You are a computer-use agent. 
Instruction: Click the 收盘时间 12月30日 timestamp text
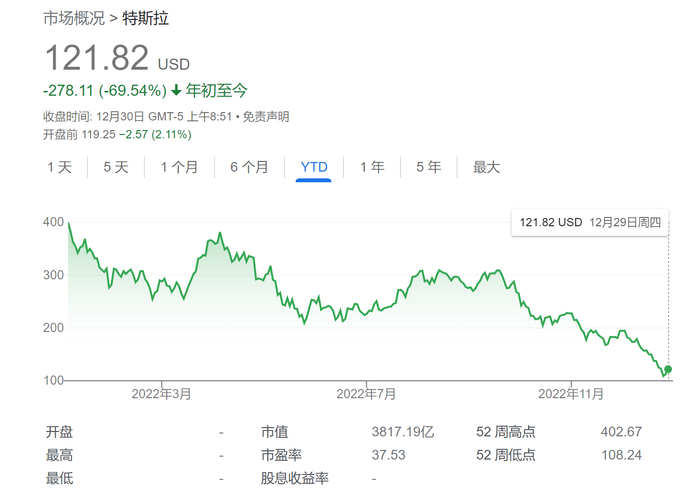138,117
